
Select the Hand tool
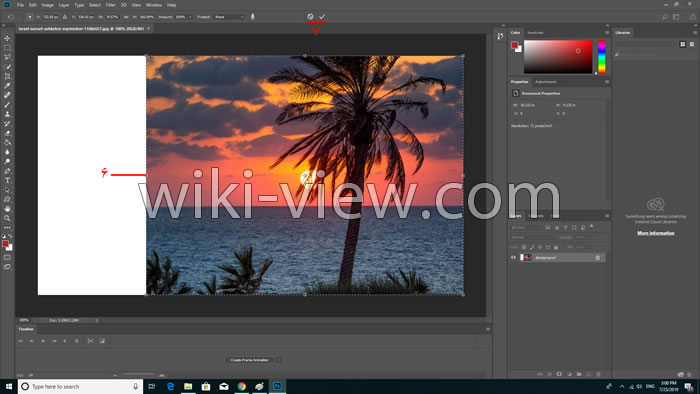[7, 209]
